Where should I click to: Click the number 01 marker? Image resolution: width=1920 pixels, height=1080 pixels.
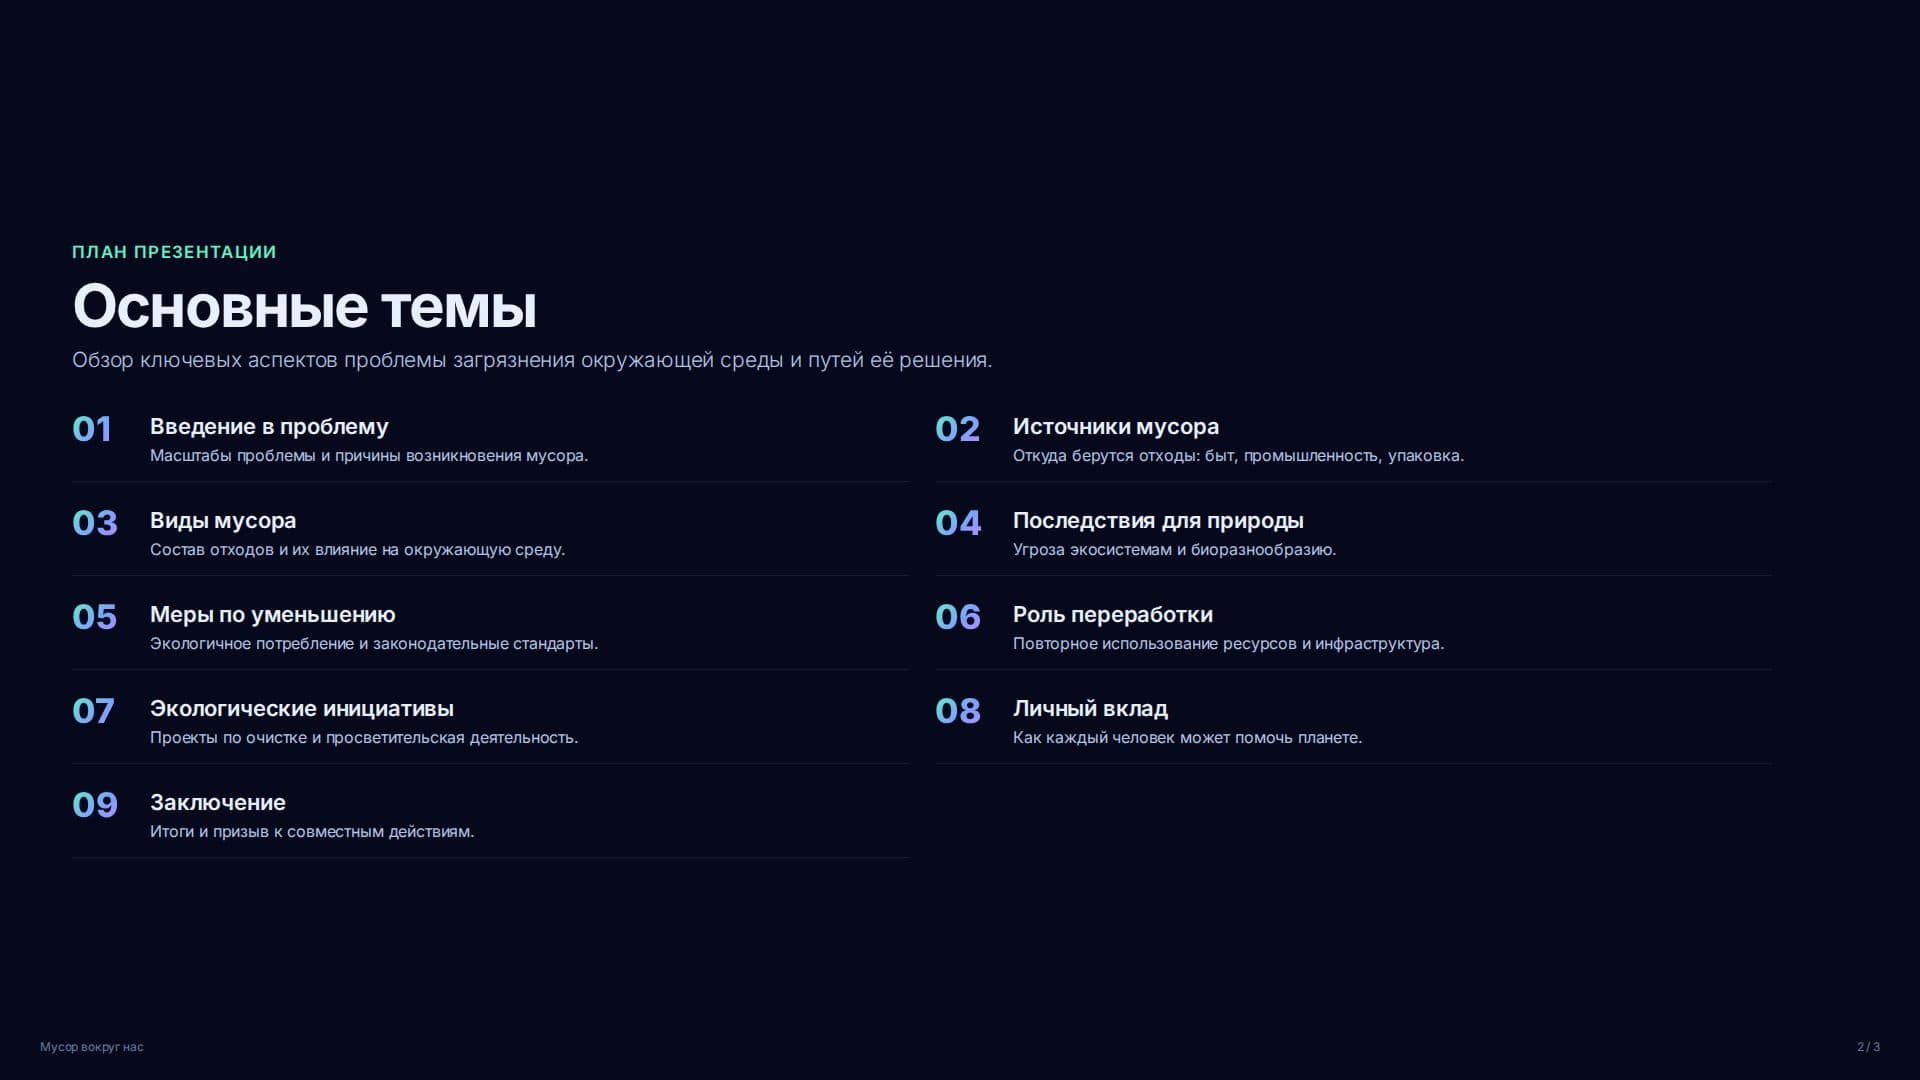click(x=92, y=429)
